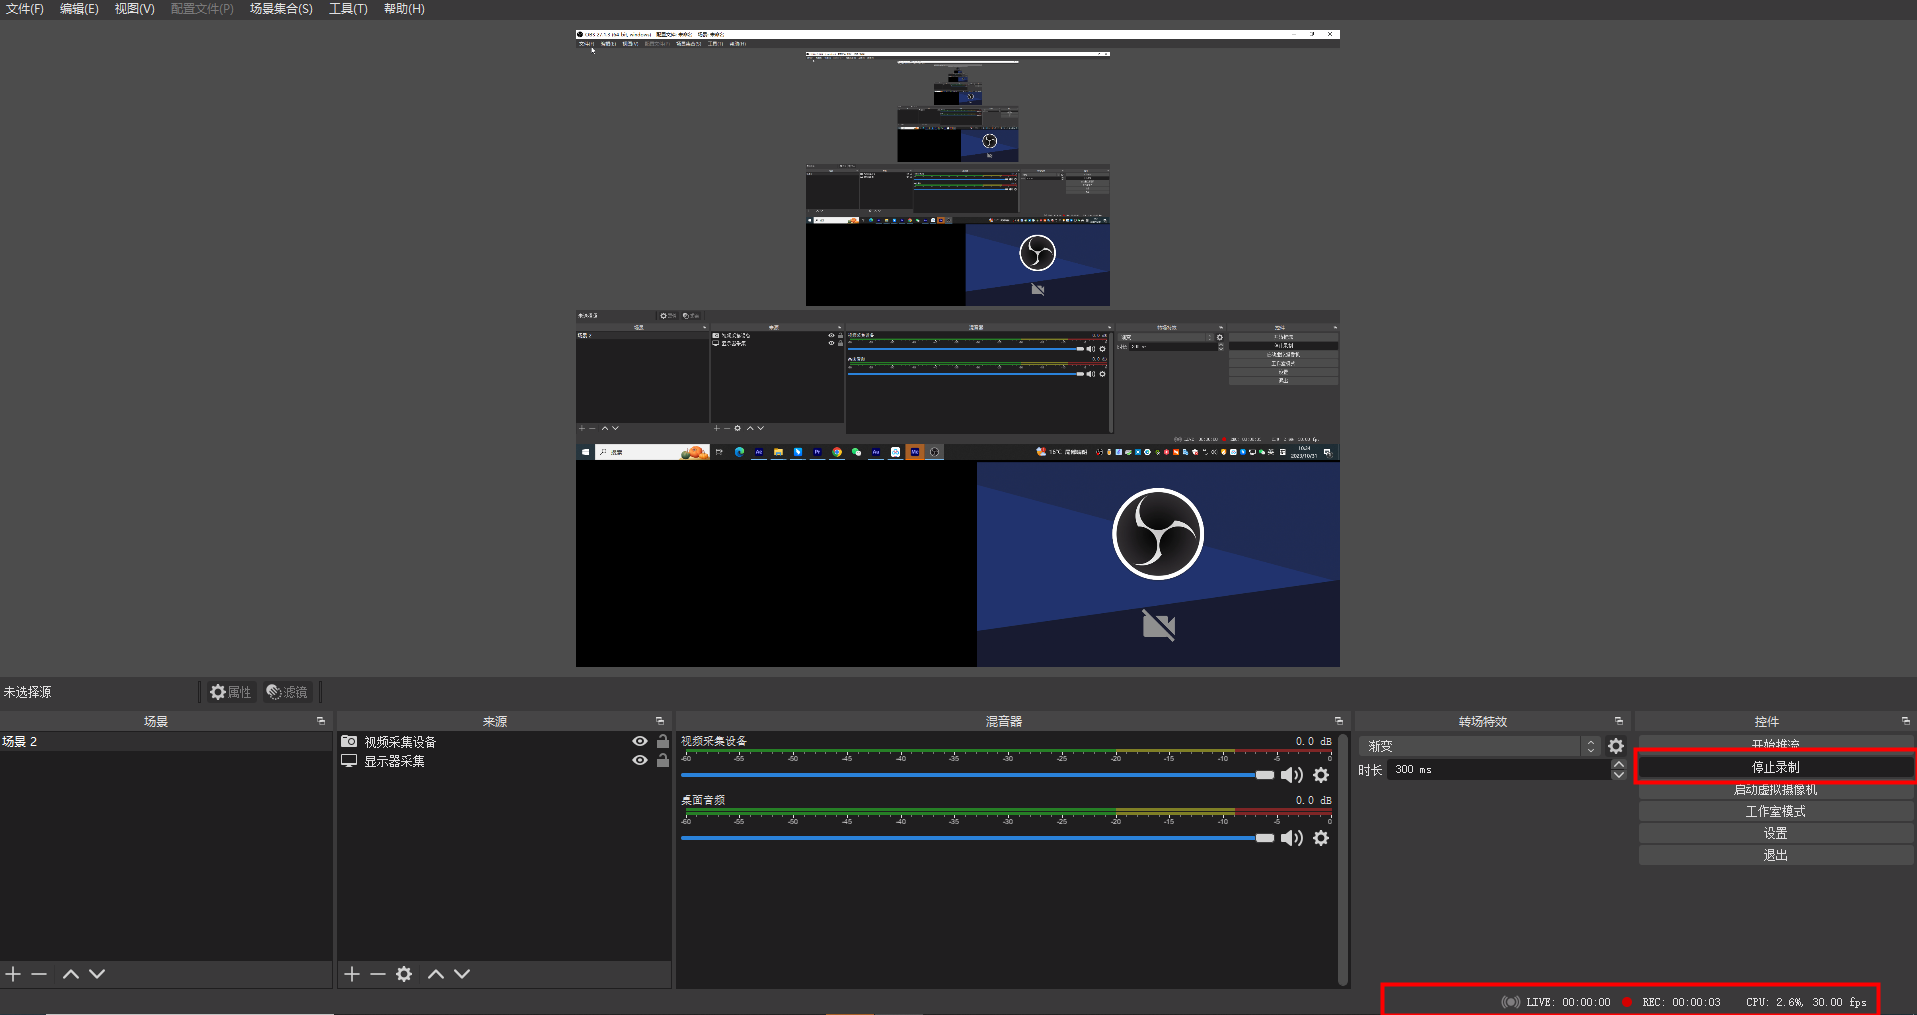This screenshot has width=1917, height=1015.
Task: Open transition properties gear next to 渐变
Action: [x=1616, y=746]
